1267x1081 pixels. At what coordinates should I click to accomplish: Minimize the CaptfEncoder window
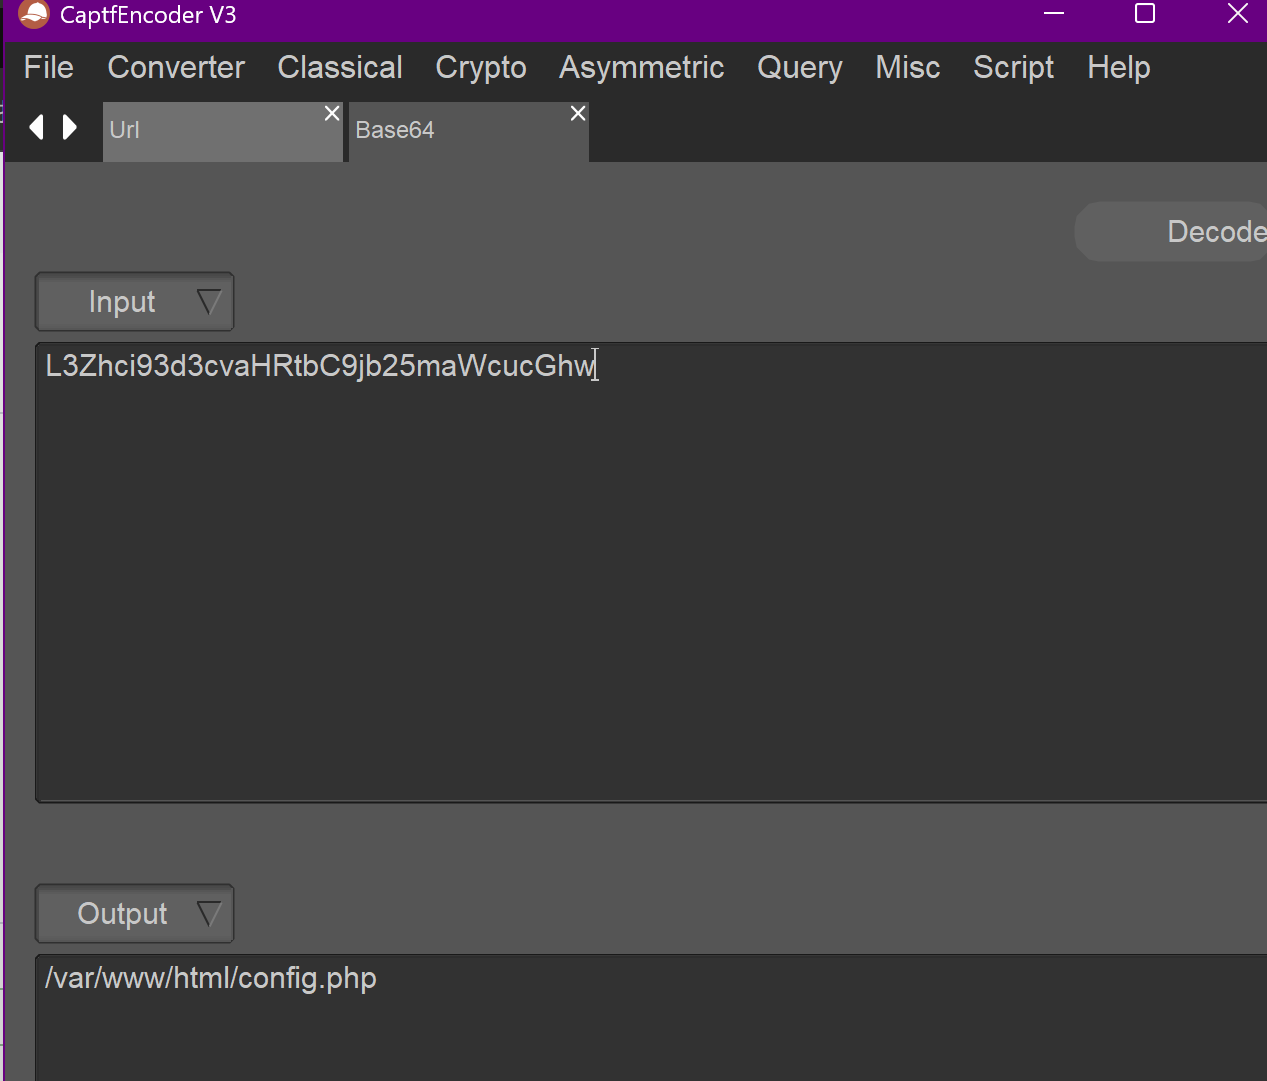1054,14
